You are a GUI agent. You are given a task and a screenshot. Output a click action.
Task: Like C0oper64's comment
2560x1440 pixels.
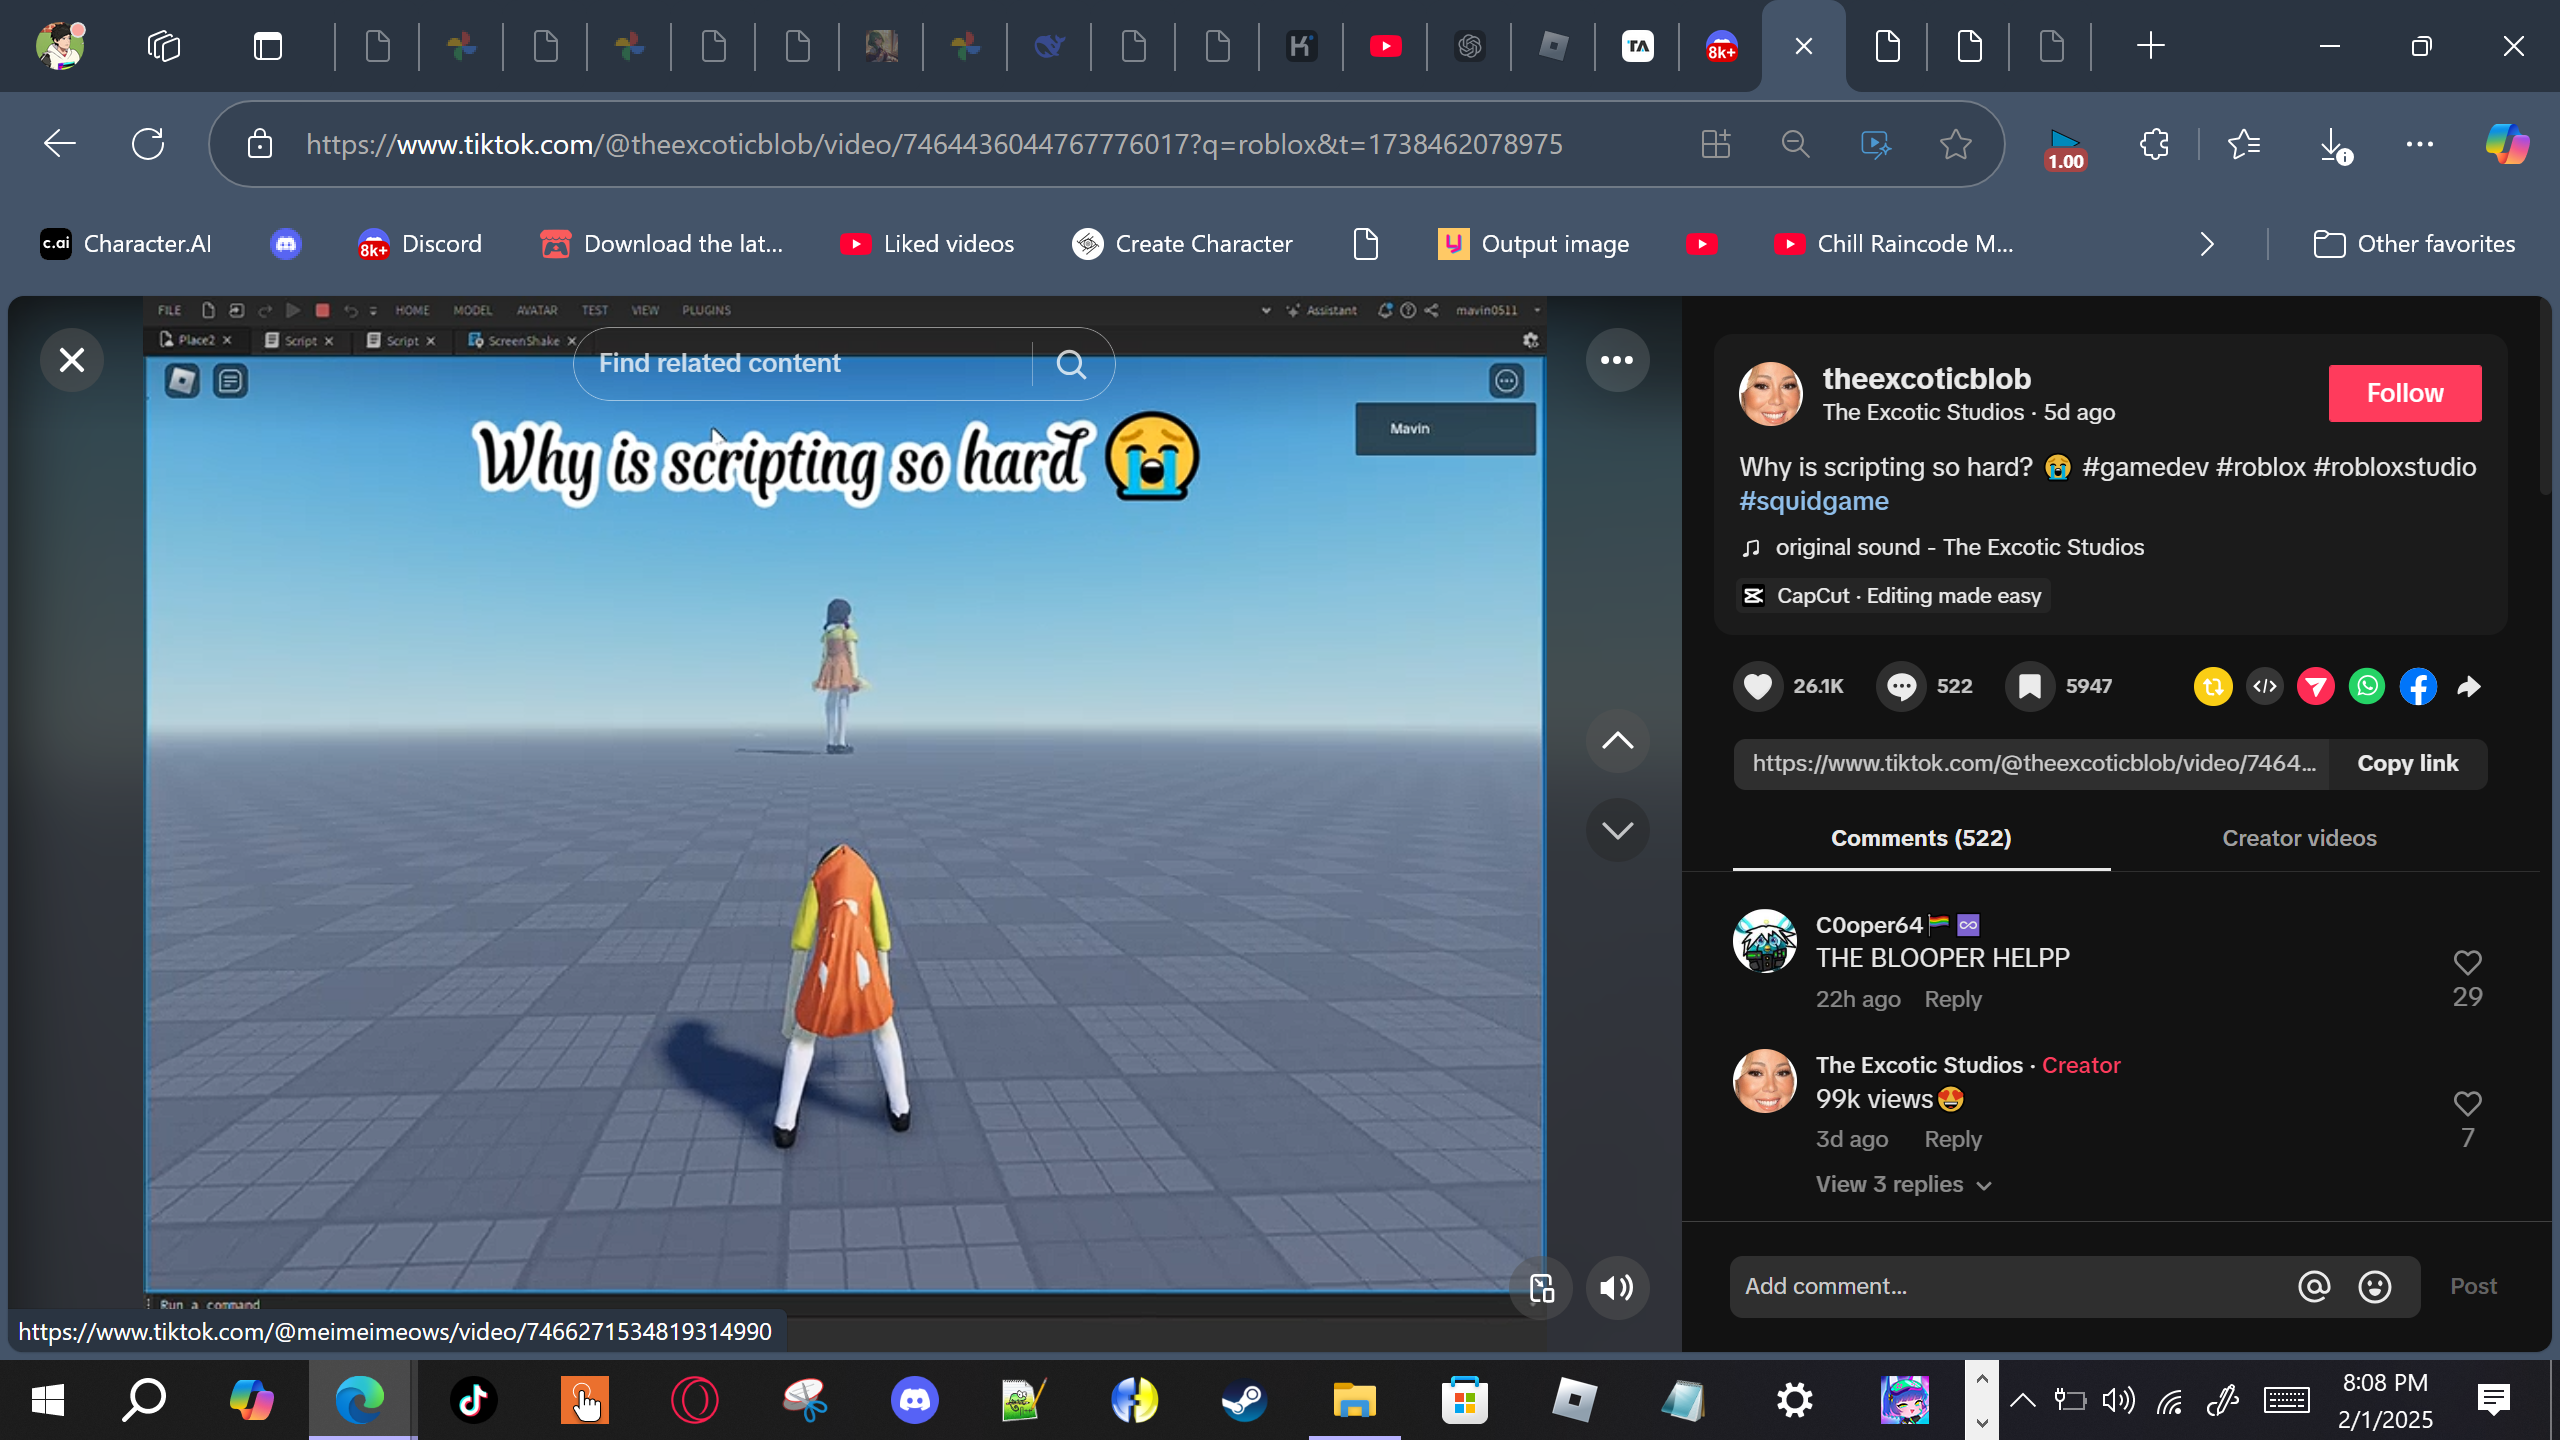pyautogui.click(x=2467, y=962)
